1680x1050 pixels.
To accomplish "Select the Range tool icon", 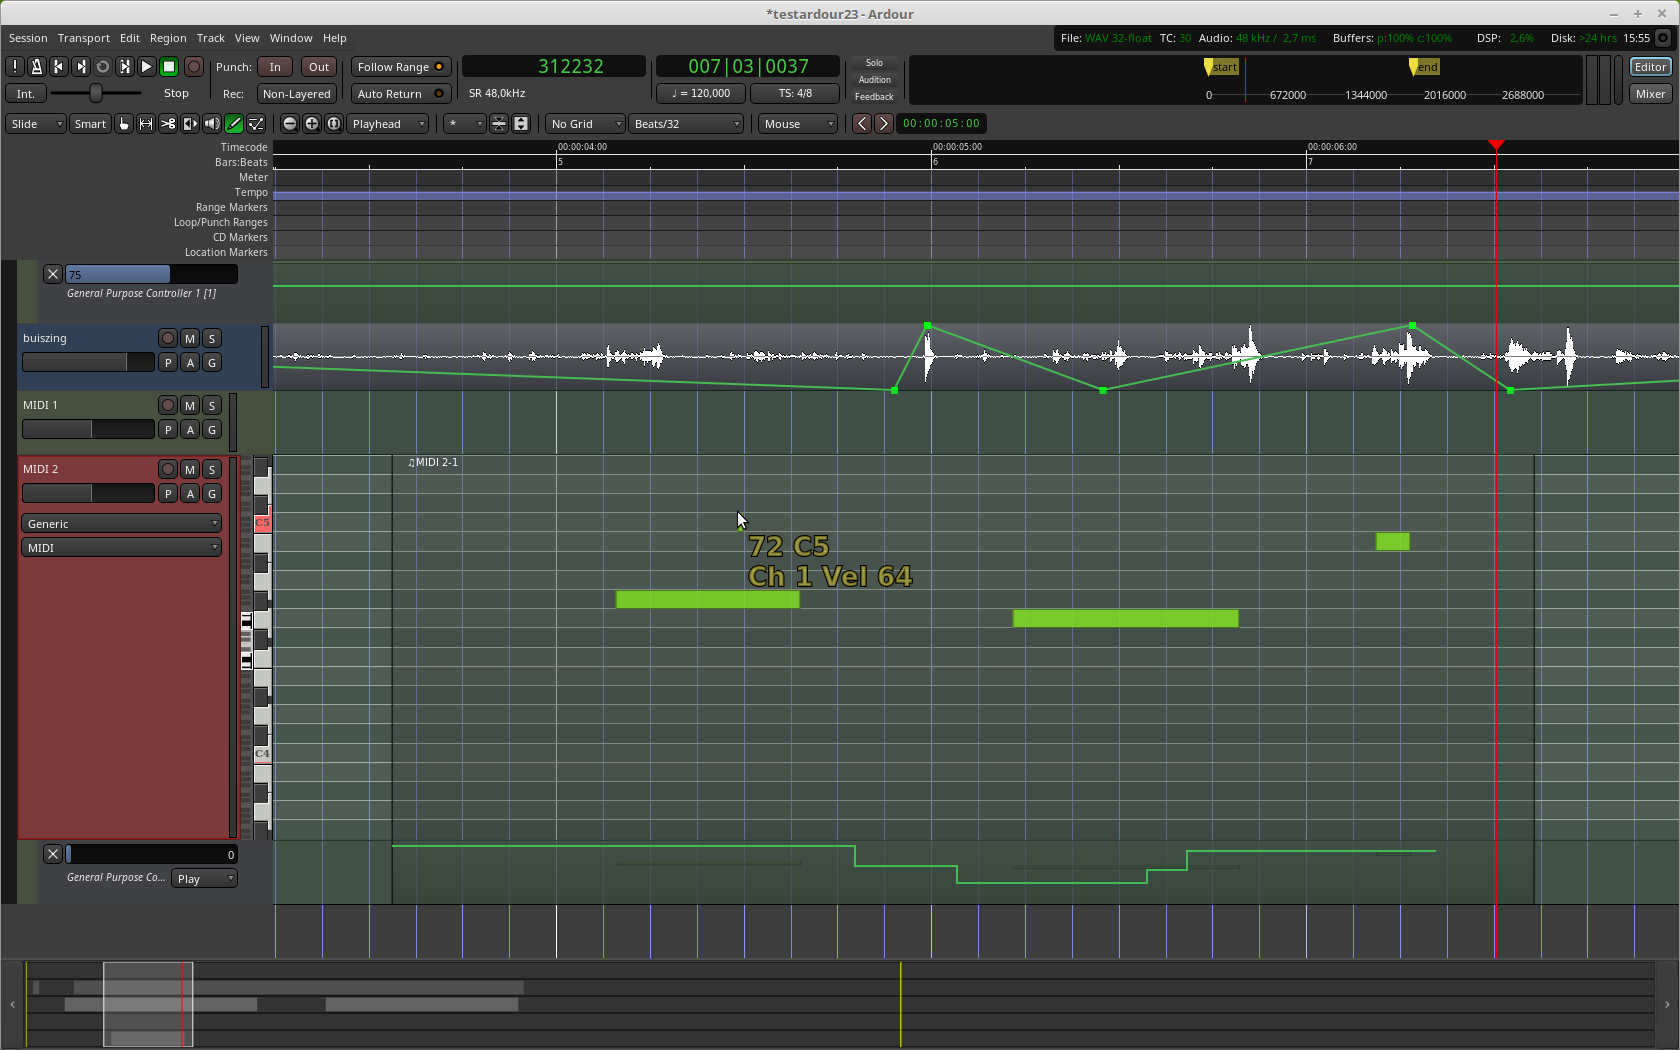I will coord(146,124).
